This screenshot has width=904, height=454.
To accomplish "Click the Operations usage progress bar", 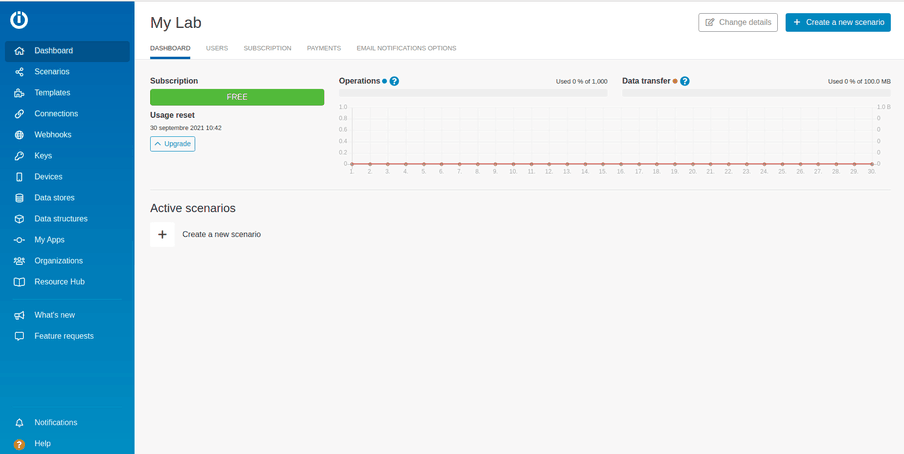I will (473, 93).
